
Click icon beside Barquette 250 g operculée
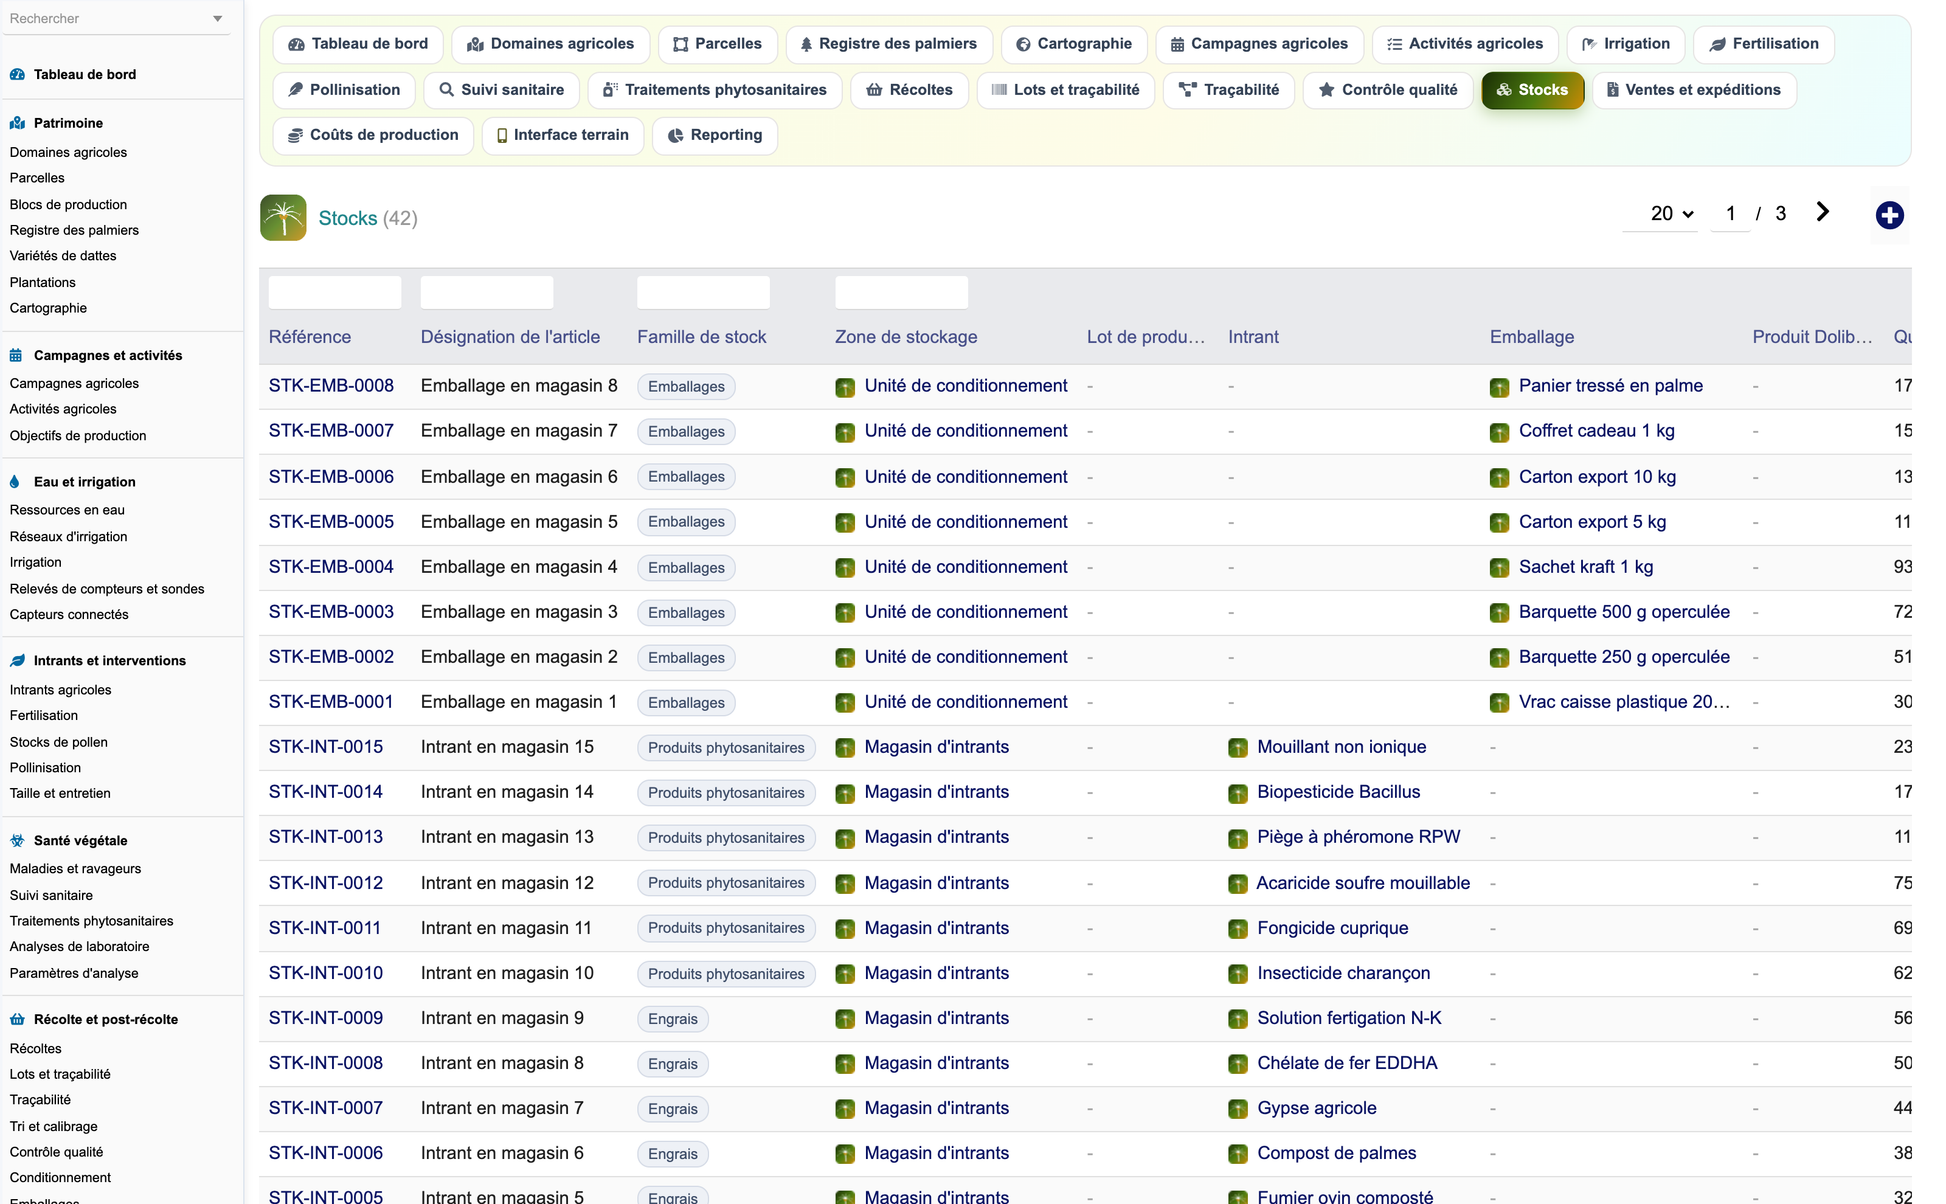click(x=1499, y=658)
